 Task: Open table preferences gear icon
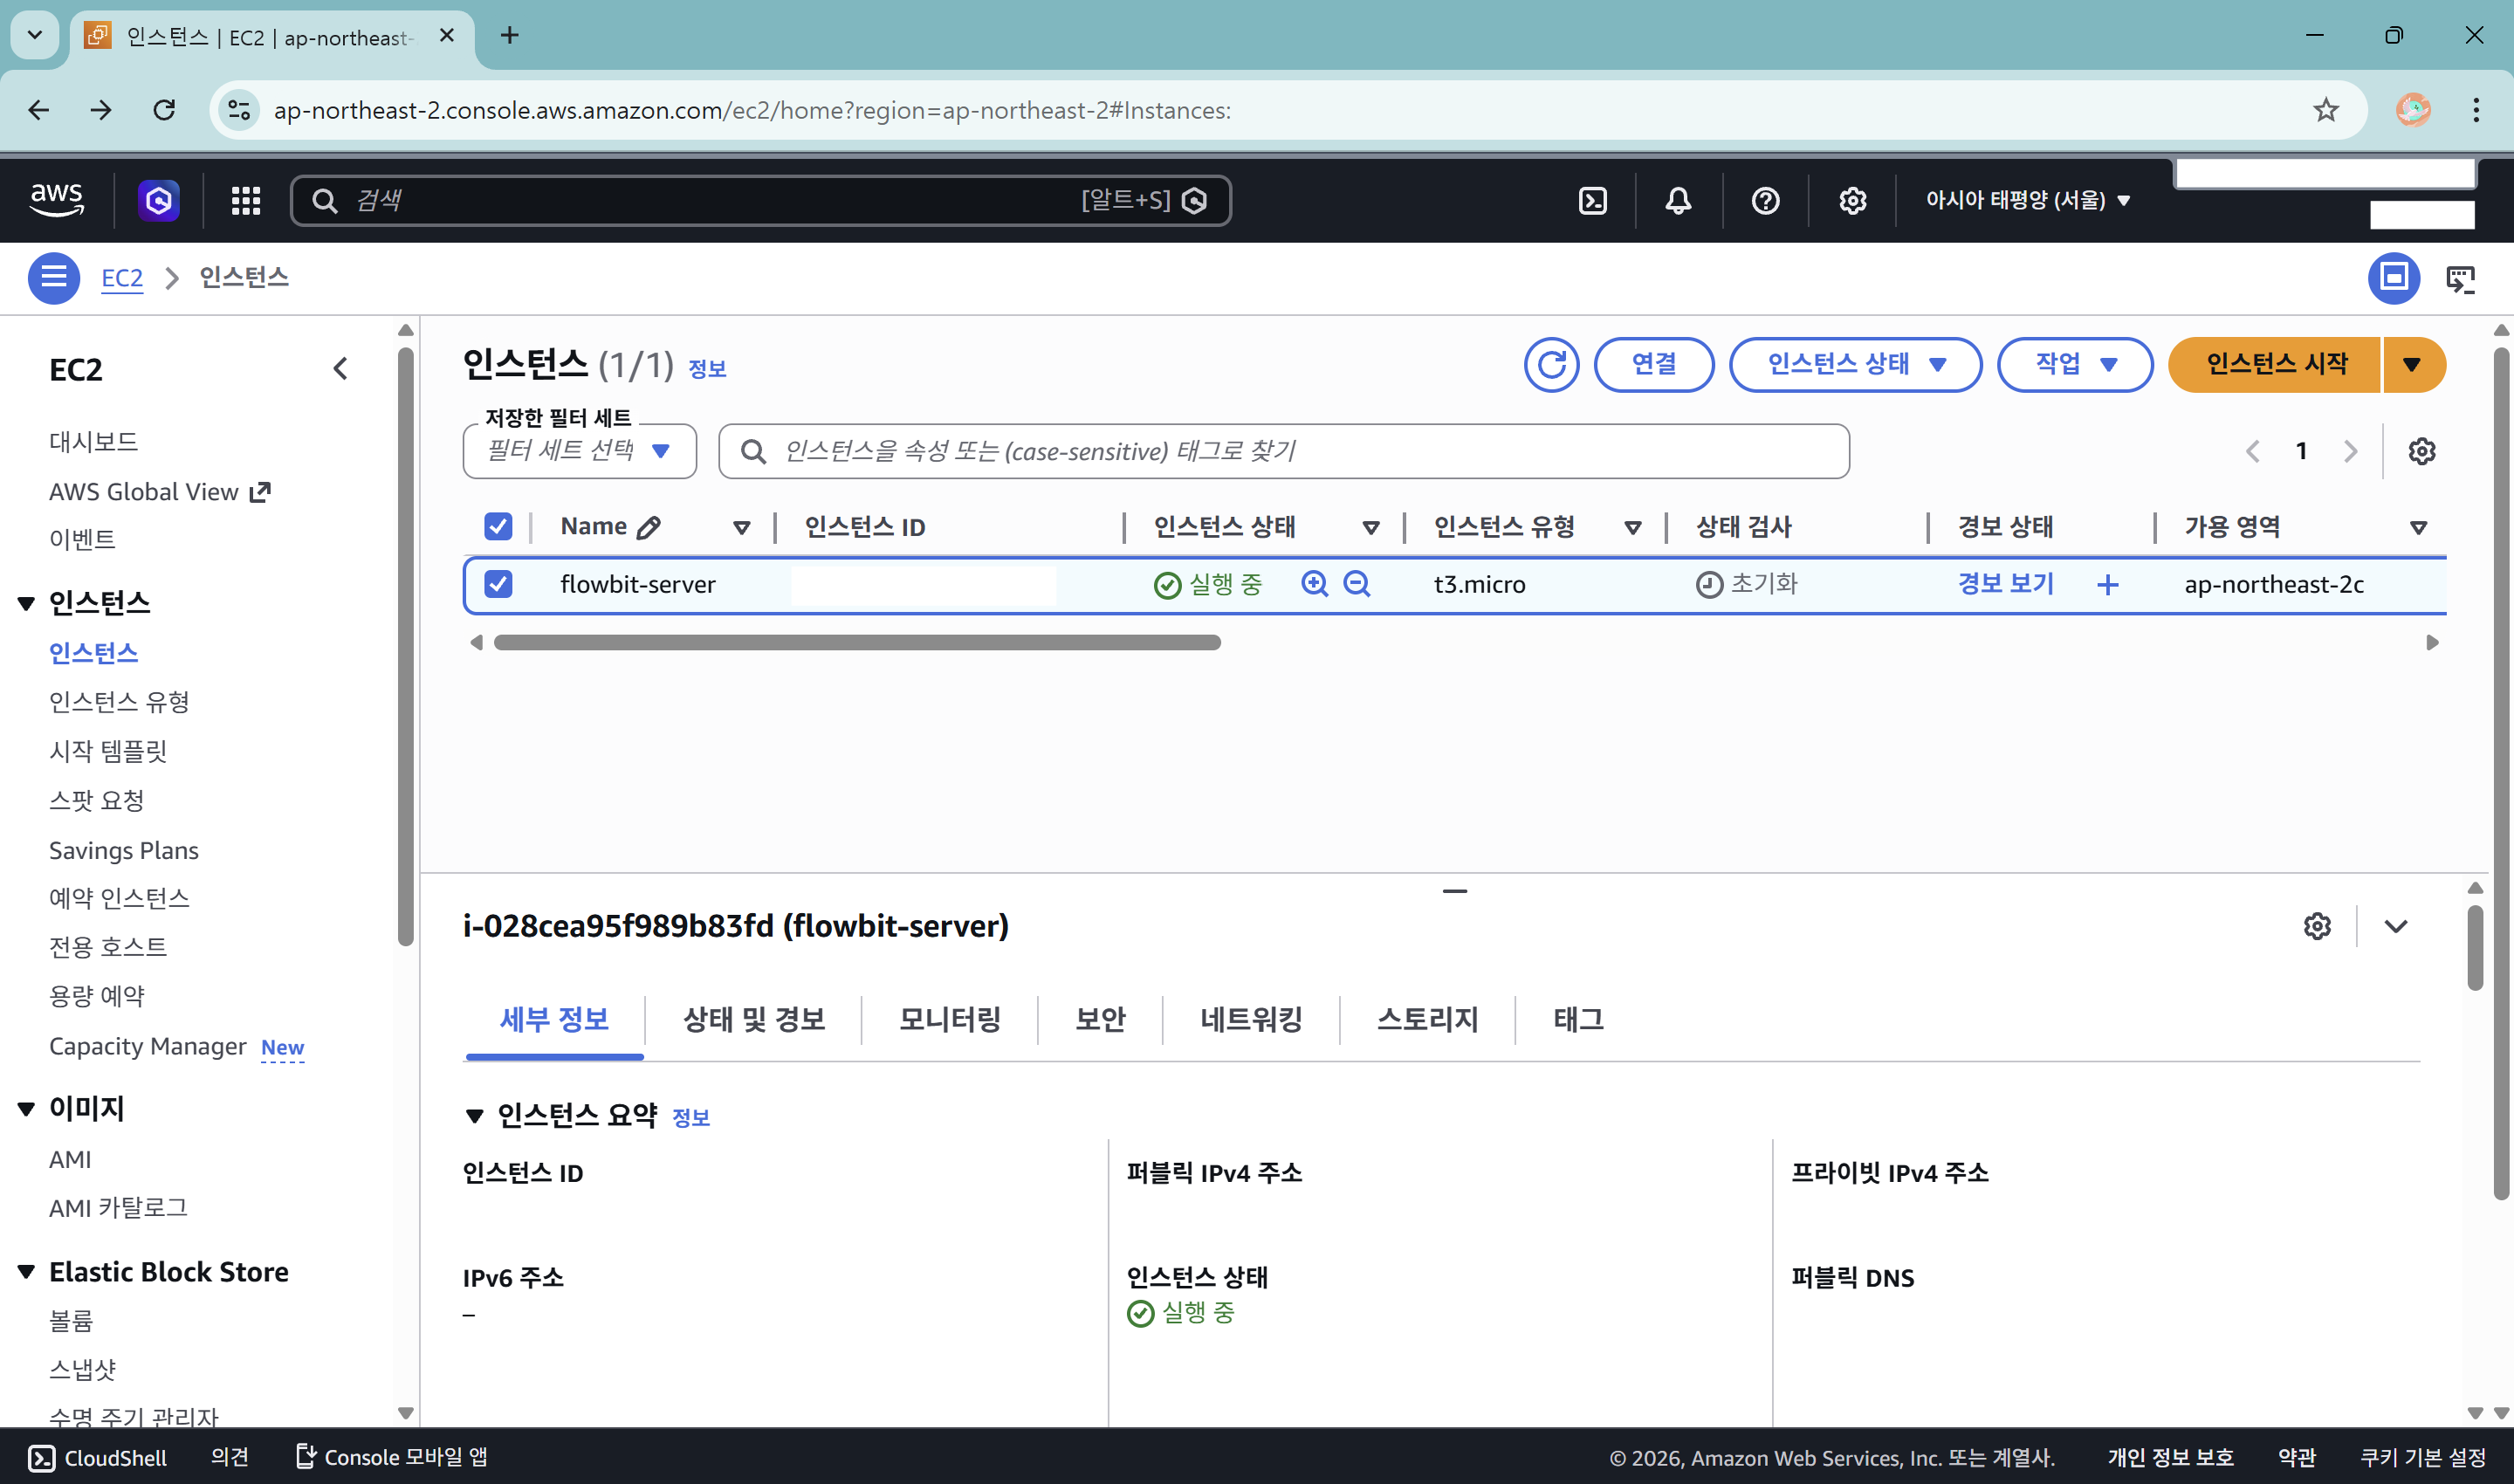[x=2422, y=451]
